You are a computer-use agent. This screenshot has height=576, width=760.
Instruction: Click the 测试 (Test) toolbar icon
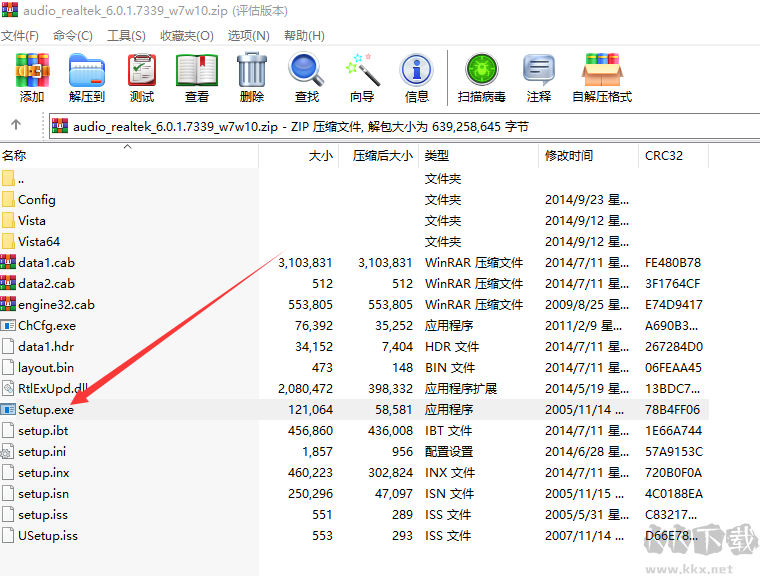click(x=142, y=70)
